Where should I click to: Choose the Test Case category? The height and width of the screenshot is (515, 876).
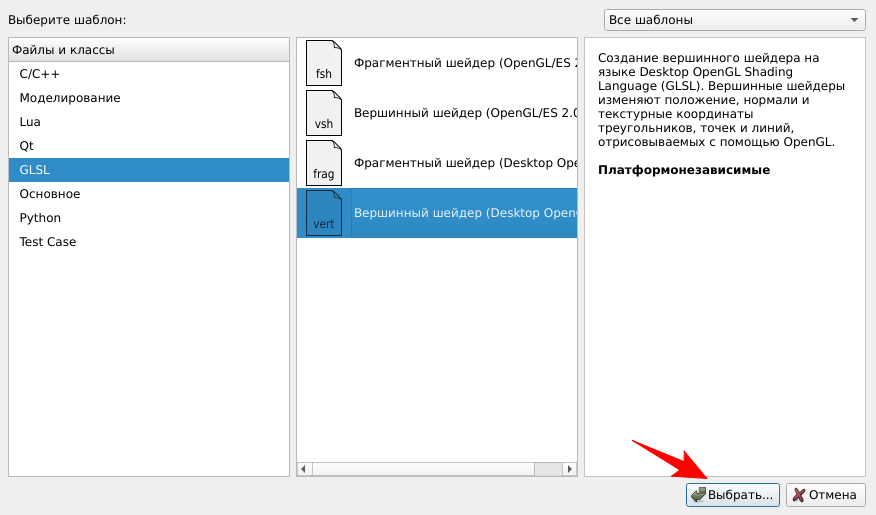pos(48,242)
